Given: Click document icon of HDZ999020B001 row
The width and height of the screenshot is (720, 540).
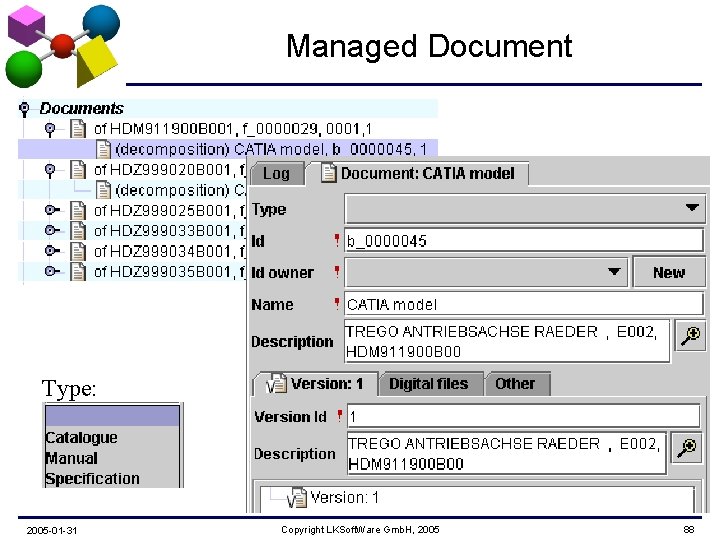Looking at the screenshot, I should coord(78,170).
